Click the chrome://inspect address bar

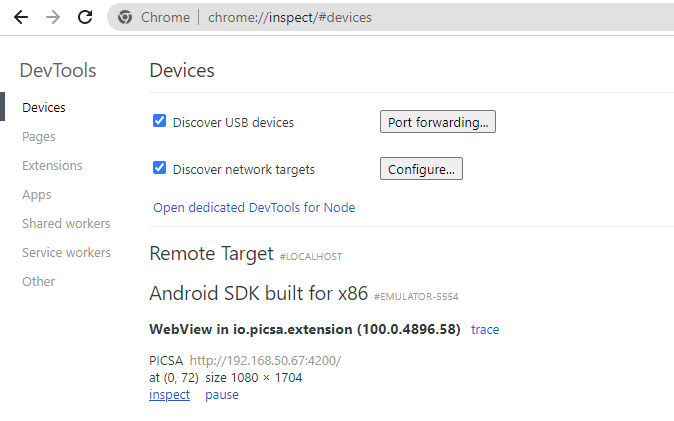click(400, 17)
